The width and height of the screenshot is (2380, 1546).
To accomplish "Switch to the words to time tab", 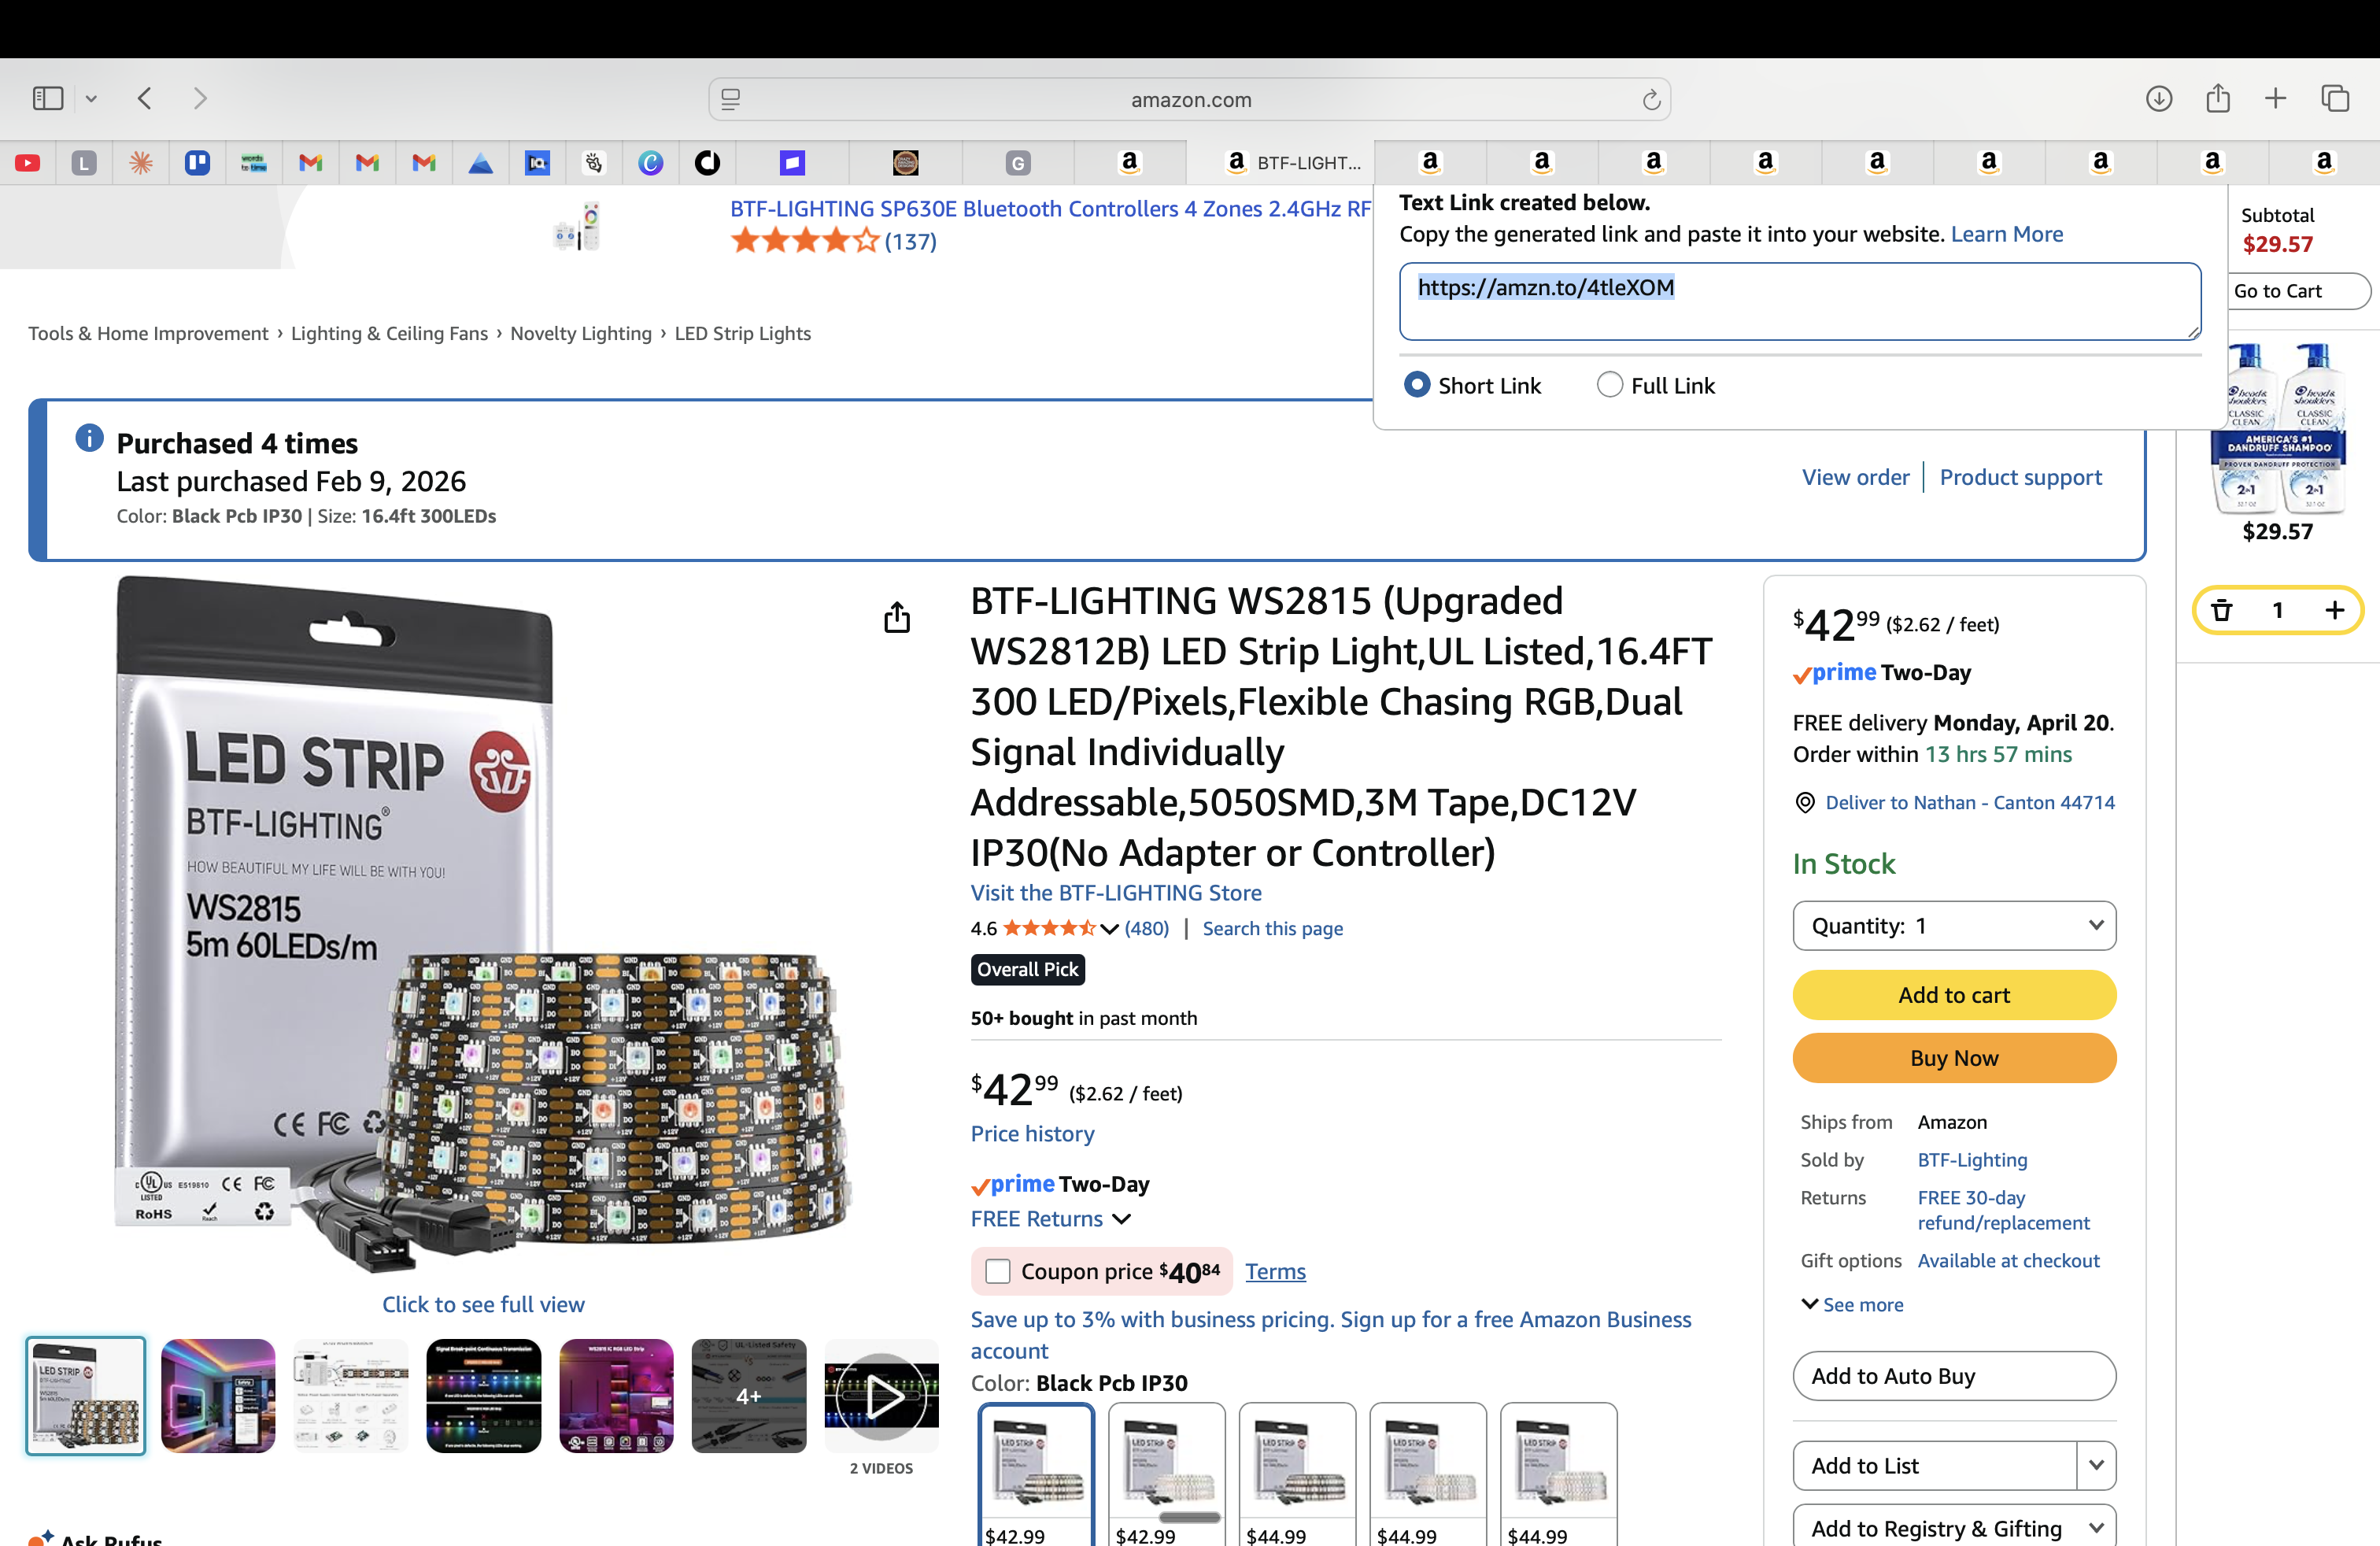I will (254, 163).
